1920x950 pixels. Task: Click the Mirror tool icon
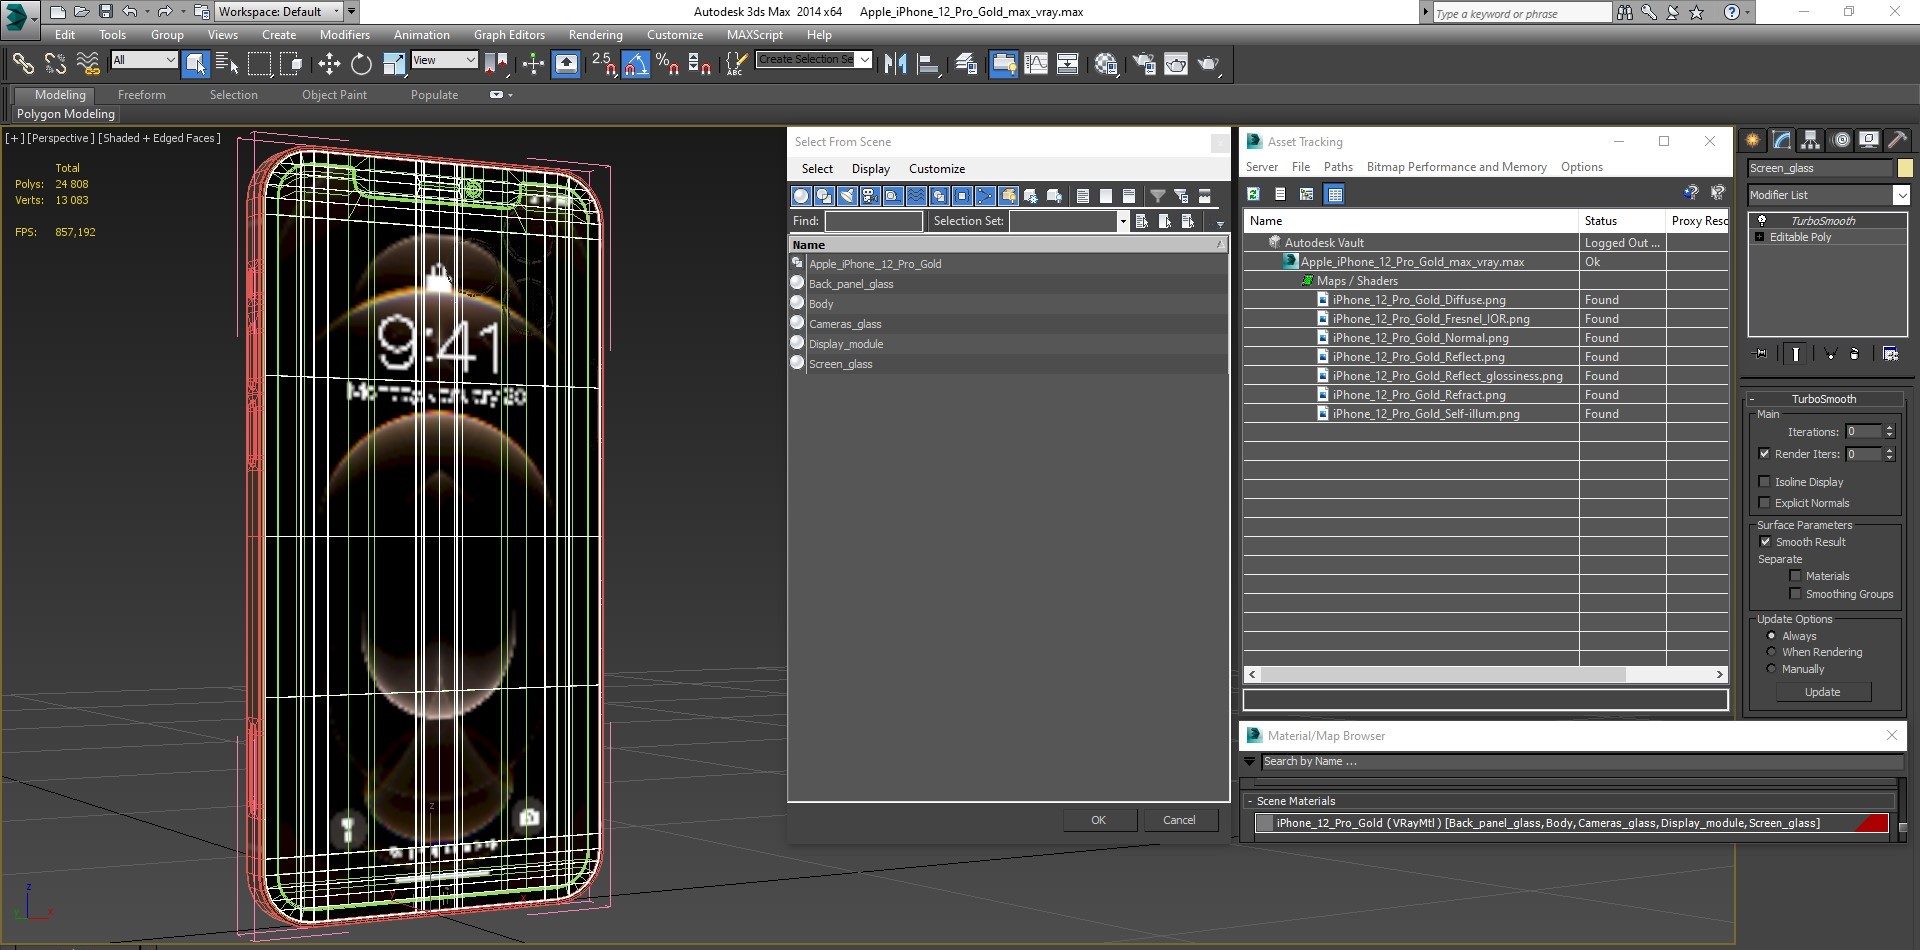click(x=895, y=64)
